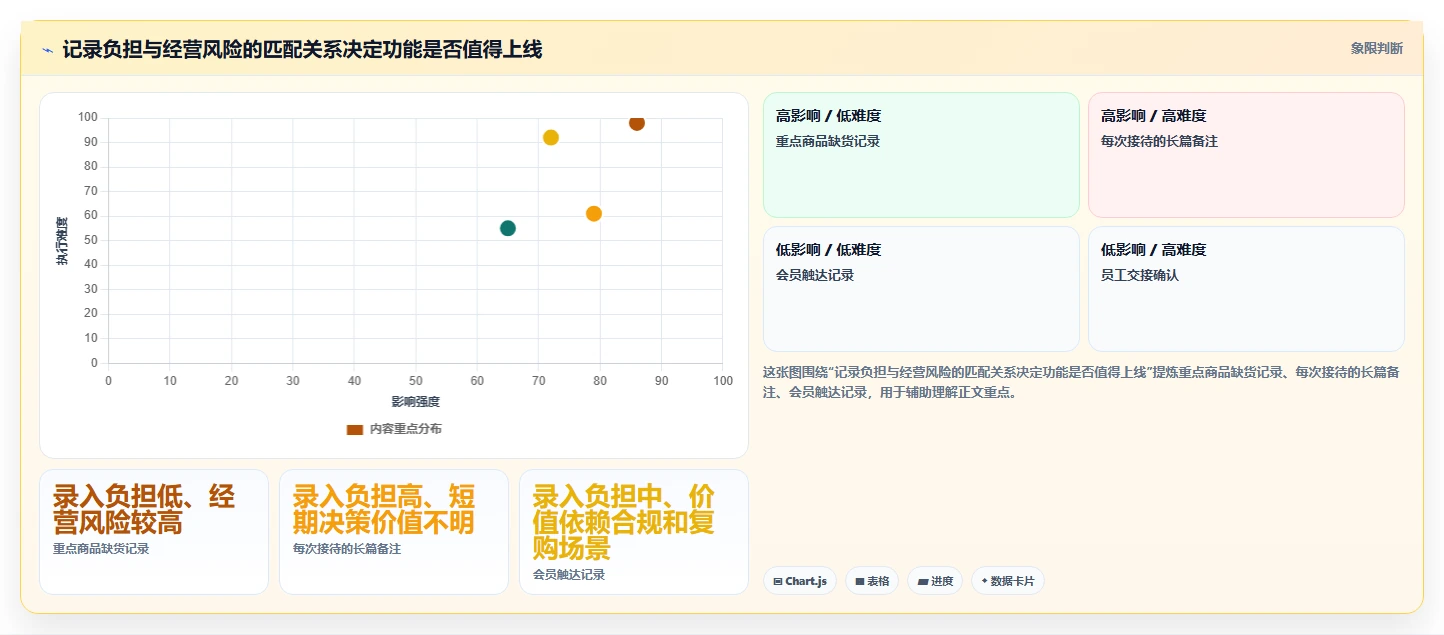Click 员工交接确认 text
Image resolution: width=1444 pixels, height=635 pixels.
point(1140,276)
